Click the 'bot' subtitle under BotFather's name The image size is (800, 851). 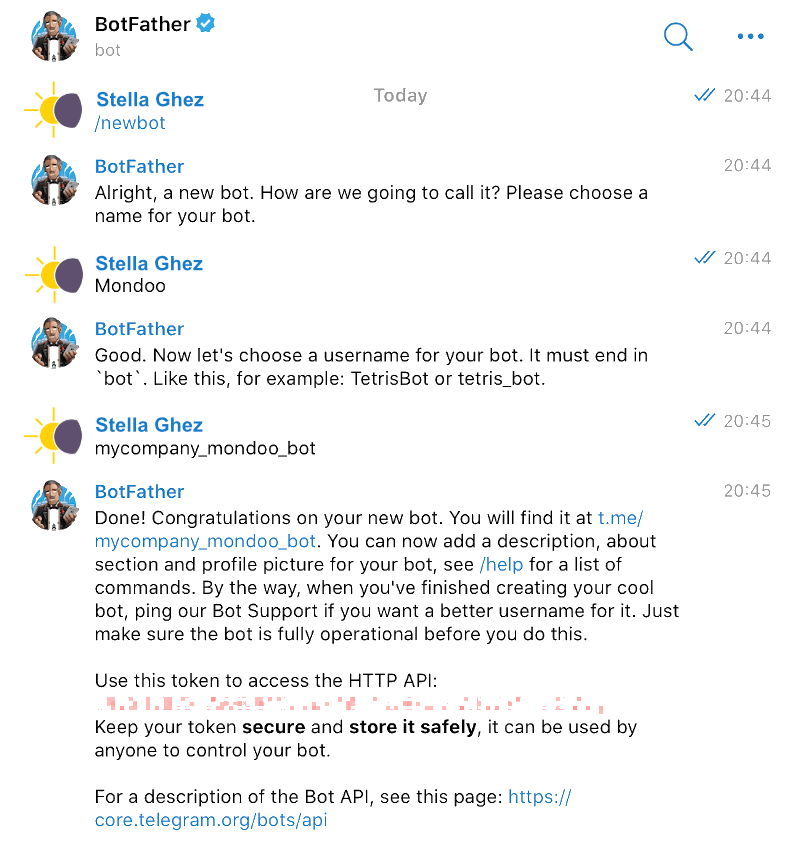[107, 50]
